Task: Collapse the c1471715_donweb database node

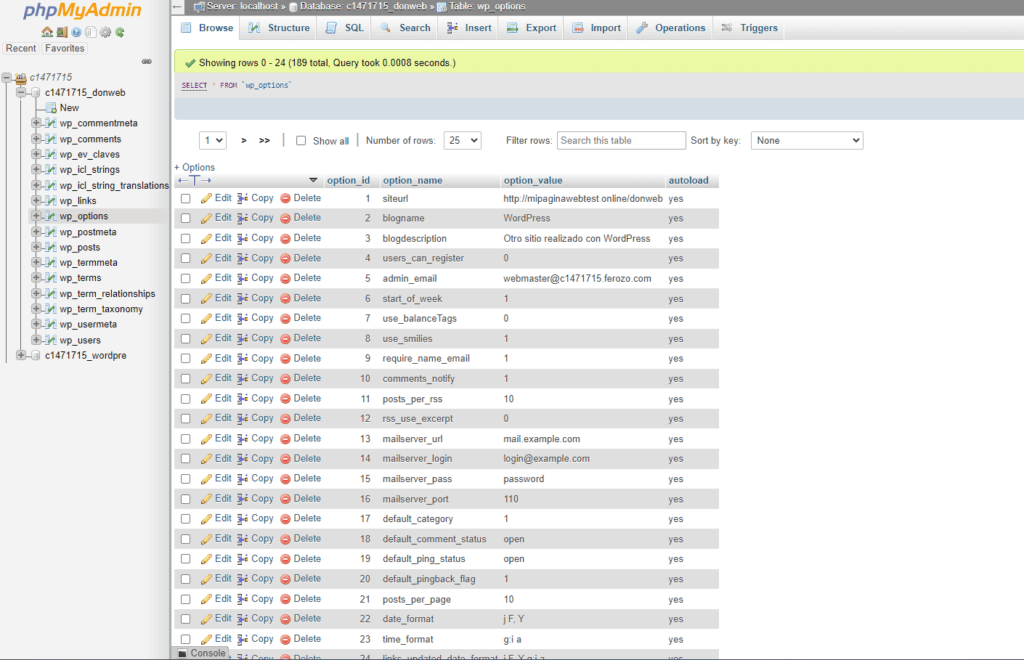Action: pos(22,93)
